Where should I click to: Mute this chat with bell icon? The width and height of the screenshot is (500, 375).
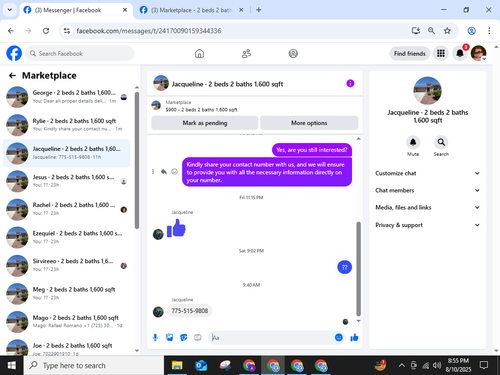tap(413, 142)
